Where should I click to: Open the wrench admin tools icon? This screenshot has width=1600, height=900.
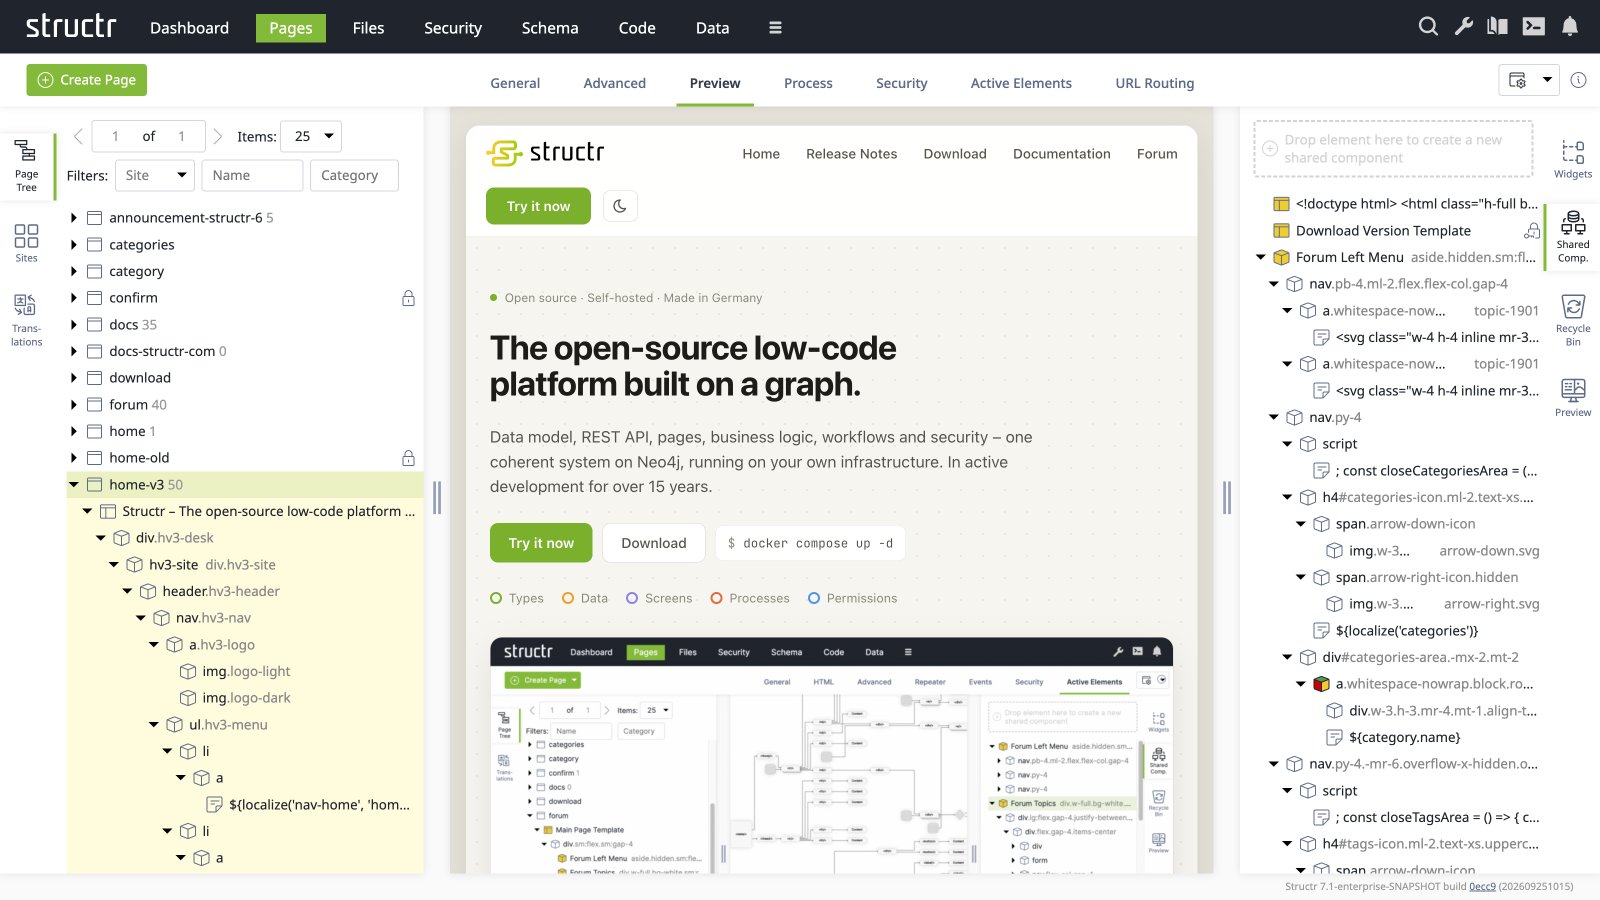(1464, 27)
